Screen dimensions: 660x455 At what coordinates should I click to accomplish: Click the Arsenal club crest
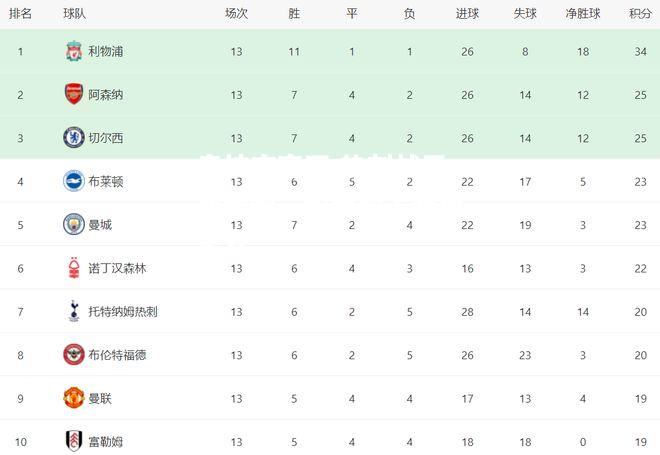[x=74, y=94]
